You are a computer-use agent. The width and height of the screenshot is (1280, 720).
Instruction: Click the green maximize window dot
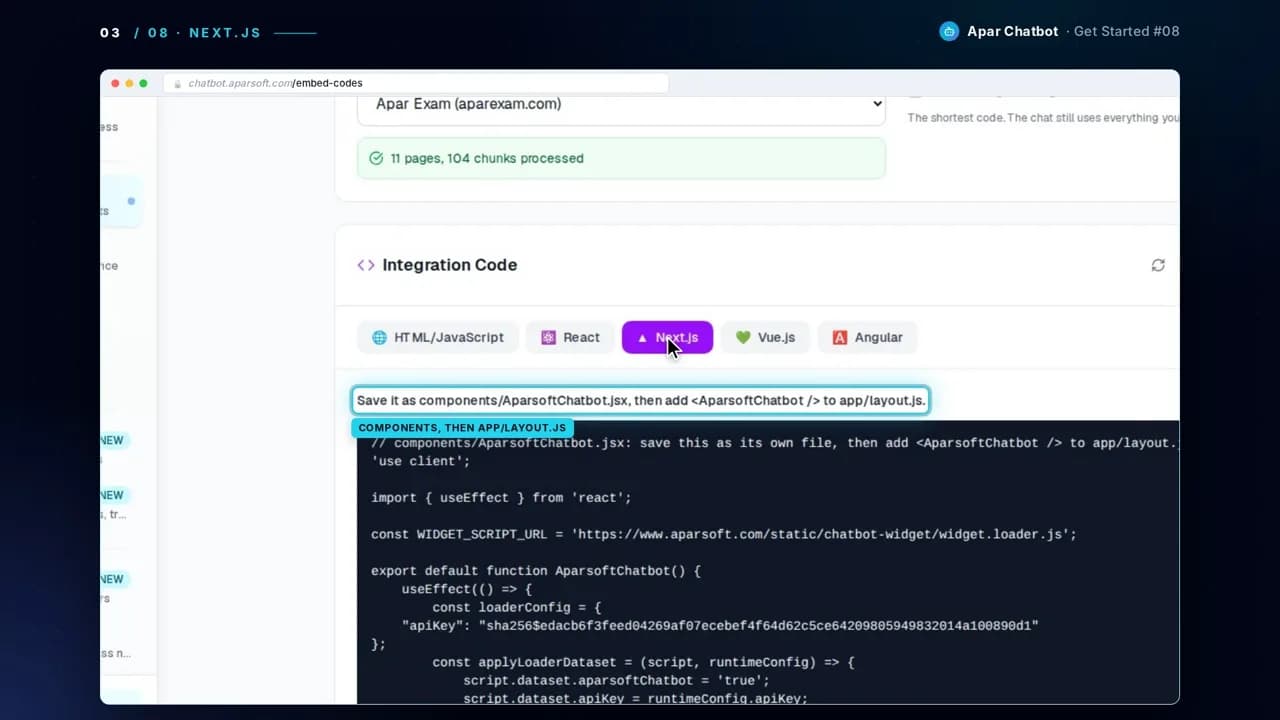pos(143,83)
